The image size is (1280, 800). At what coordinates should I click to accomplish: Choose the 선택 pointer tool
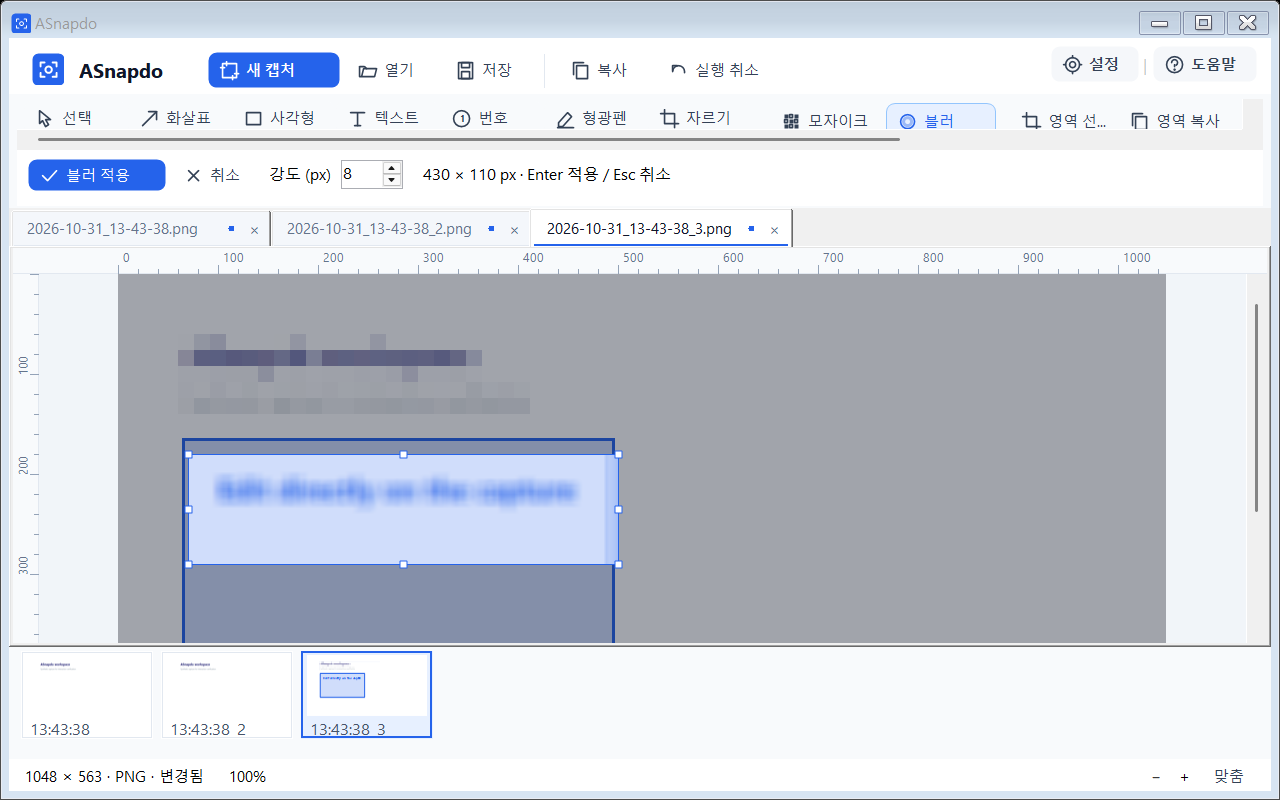point(64,118)
